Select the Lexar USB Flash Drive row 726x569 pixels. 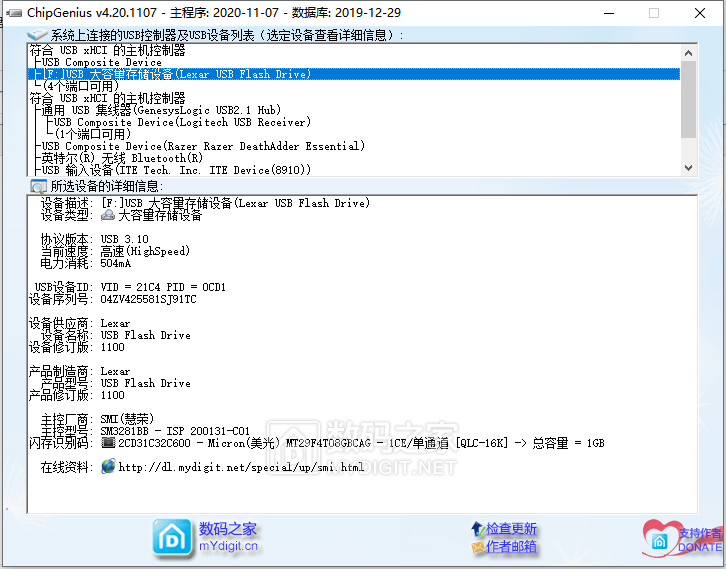[354, 74]
